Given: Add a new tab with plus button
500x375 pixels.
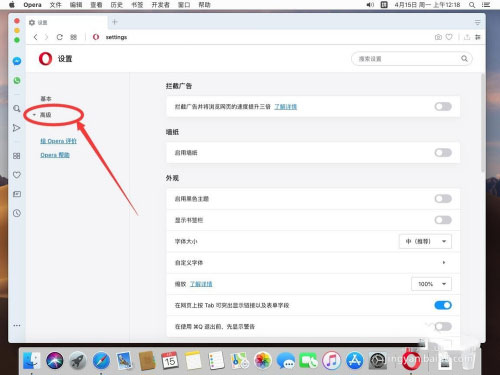Looking at the screenshot, I should coord(115,22).
